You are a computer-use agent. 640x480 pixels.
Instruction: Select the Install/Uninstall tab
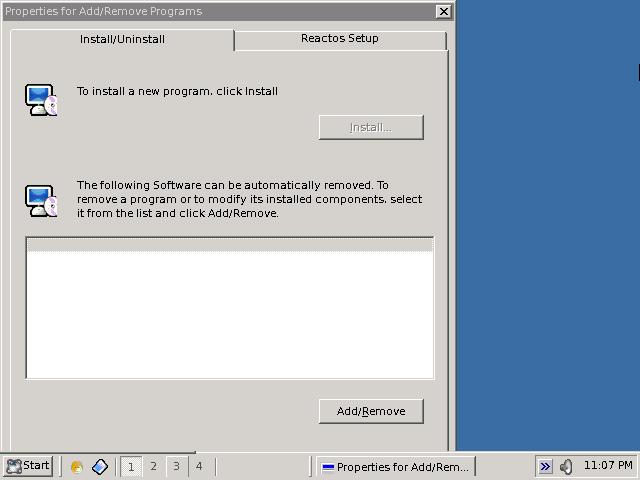click(122, 40)
